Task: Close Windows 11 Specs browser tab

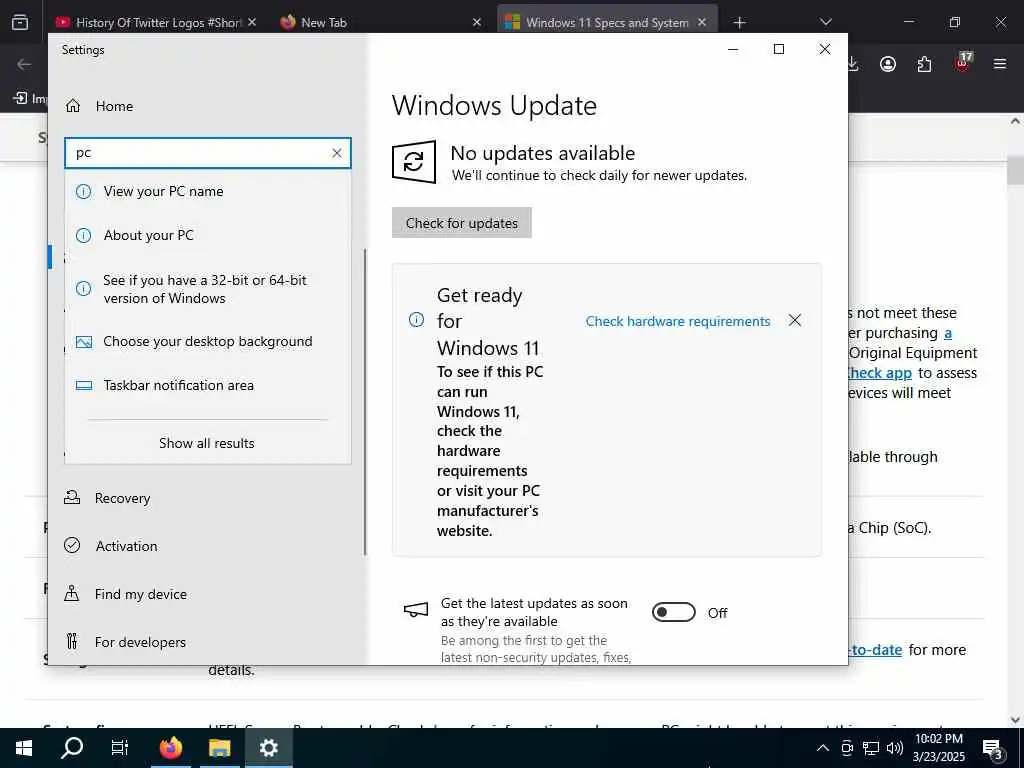Action: [702, 22]
